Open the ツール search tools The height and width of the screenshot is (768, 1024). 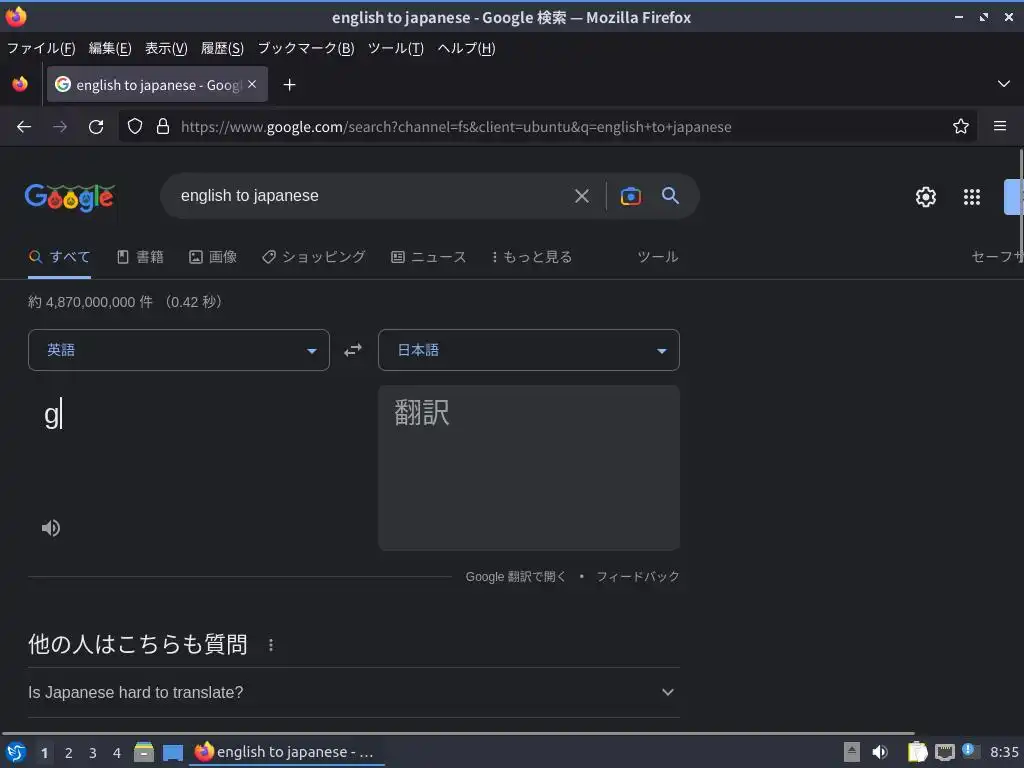pyautogui.click(x=658, y=257)
